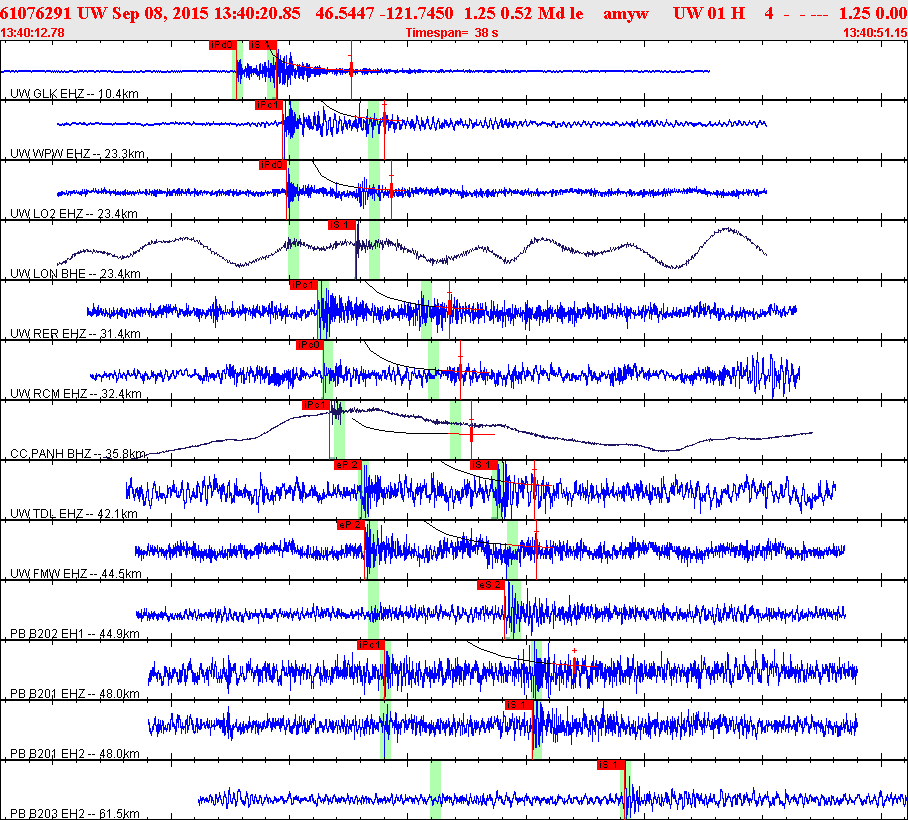Select the iS 1 pick flag on GLK trace

tap(261, 45)
